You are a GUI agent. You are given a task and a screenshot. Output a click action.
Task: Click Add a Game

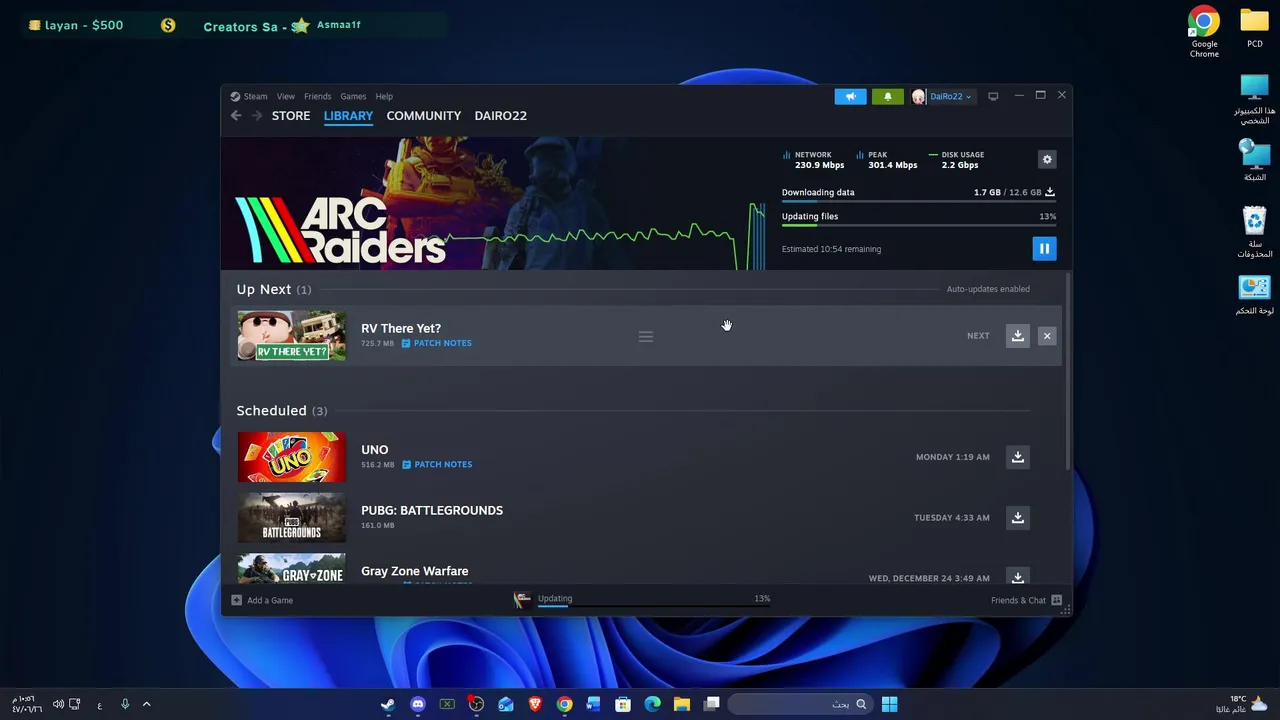click(x=262, y=600)
